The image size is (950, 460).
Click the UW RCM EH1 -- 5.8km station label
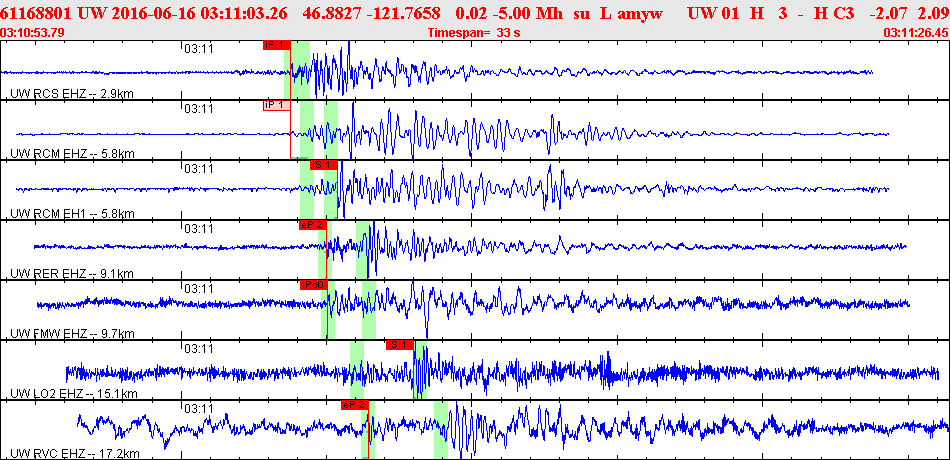pyautogui.click(x=72, y=214)
